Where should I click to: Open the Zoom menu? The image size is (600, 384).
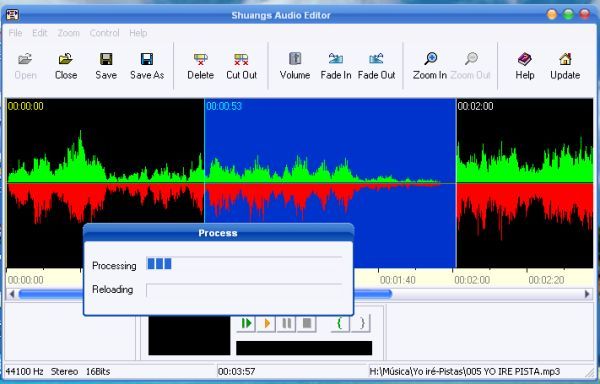point(68,33)
